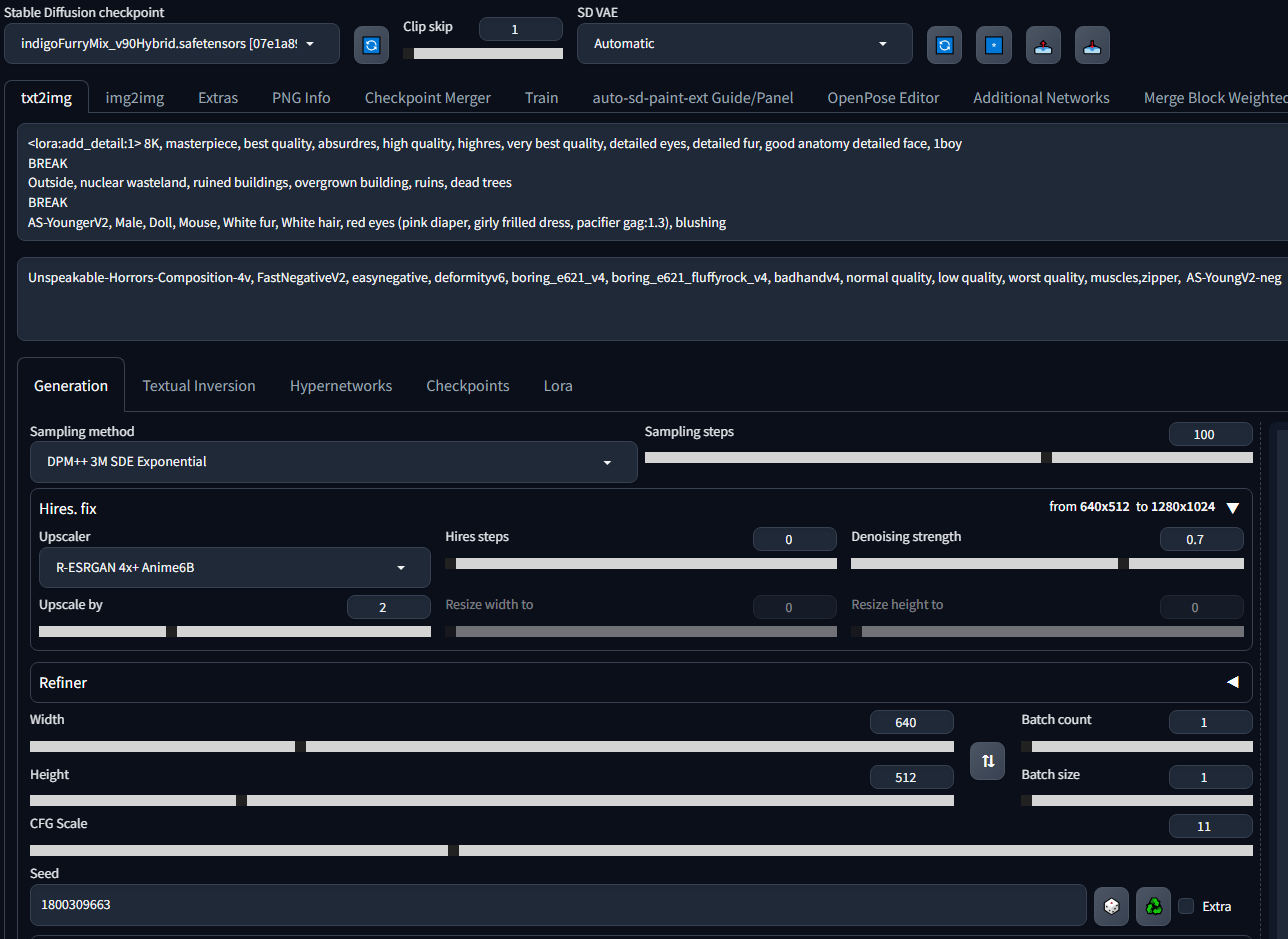The width and height of the screenshot is (1288, 939).
Task: Collapse the Hires. fix section
Action: 1232,508
